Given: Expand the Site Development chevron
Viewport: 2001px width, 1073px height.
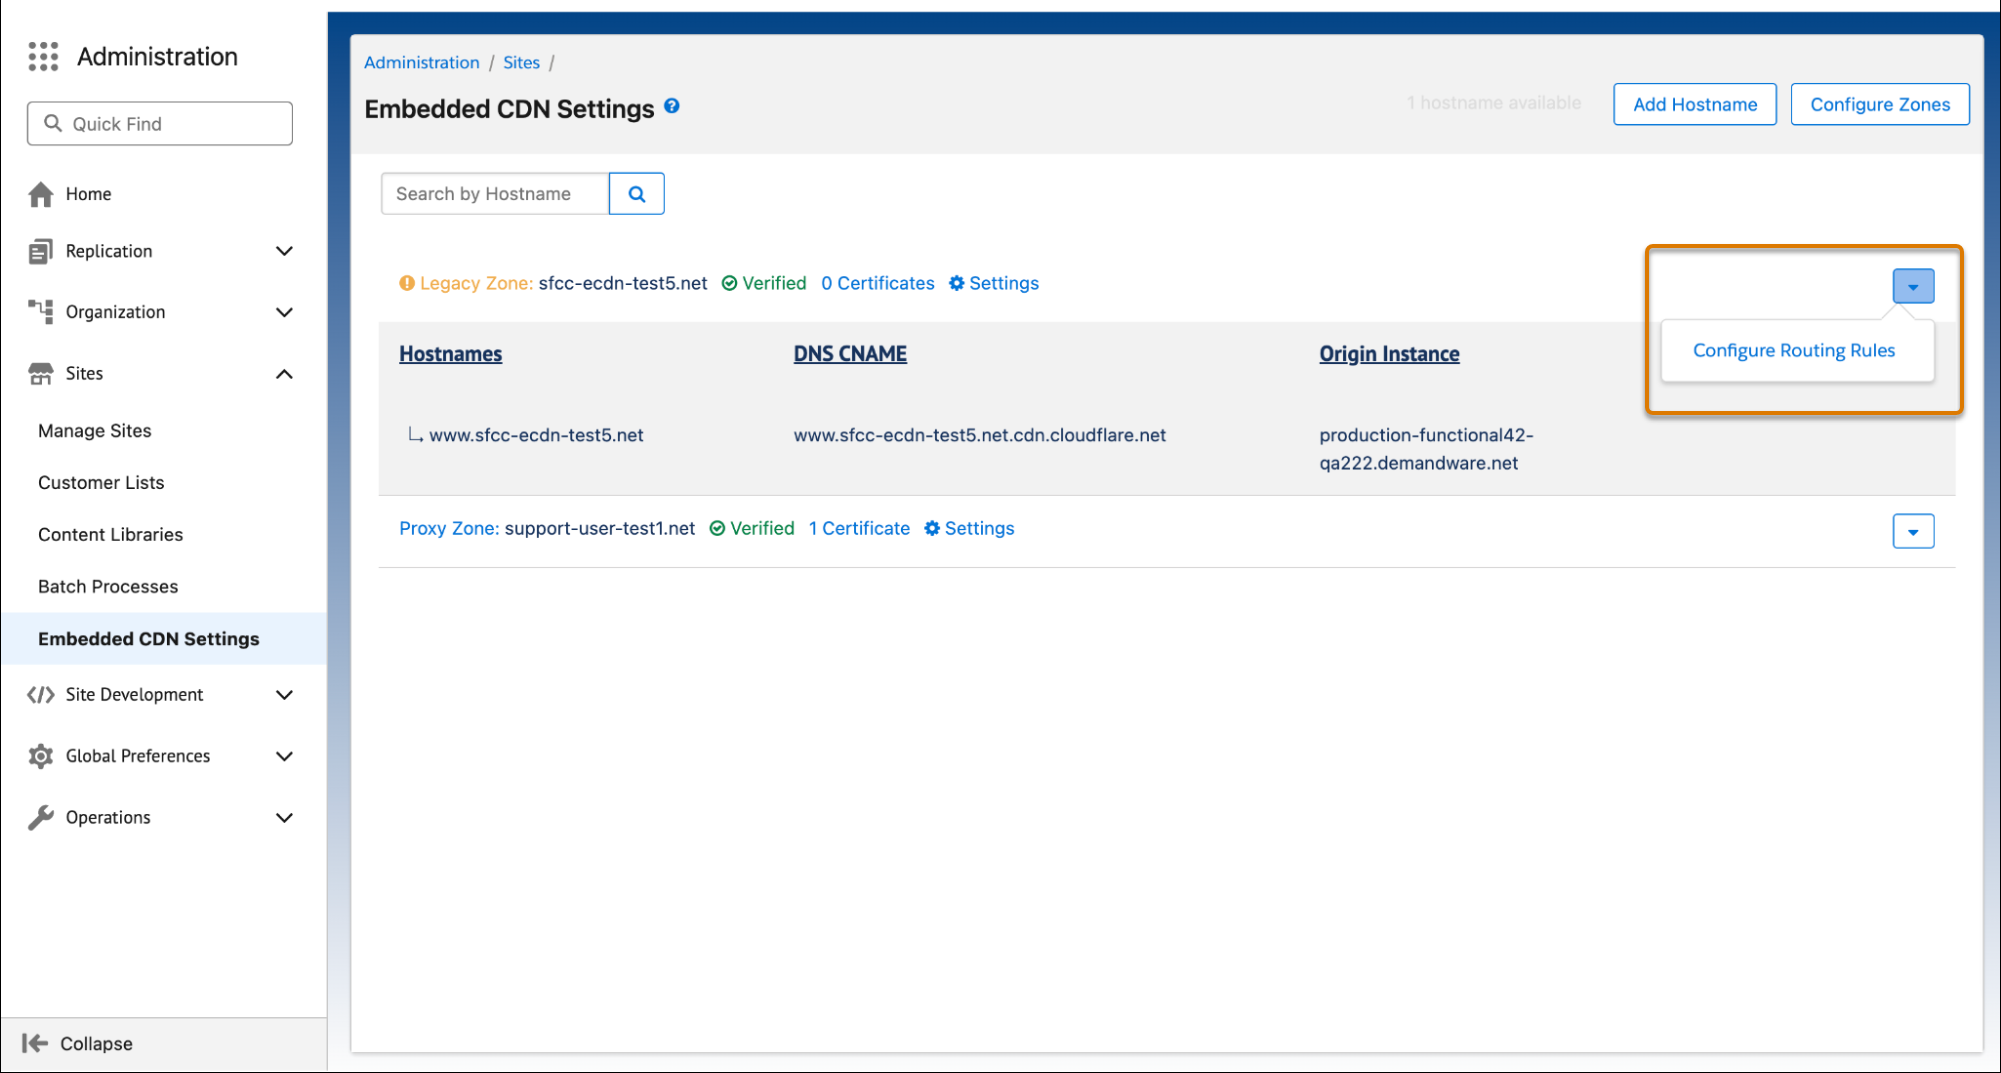Looking at the screenshot, I should coord(284,695).
